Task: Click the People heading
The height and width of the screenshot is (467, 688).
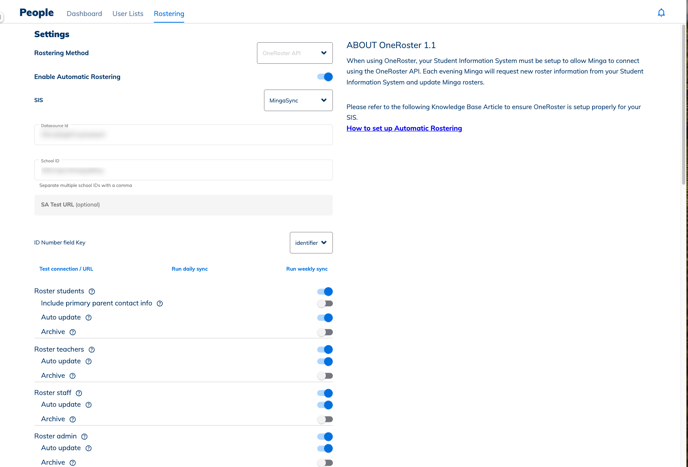Action: (x=36, y=13)
